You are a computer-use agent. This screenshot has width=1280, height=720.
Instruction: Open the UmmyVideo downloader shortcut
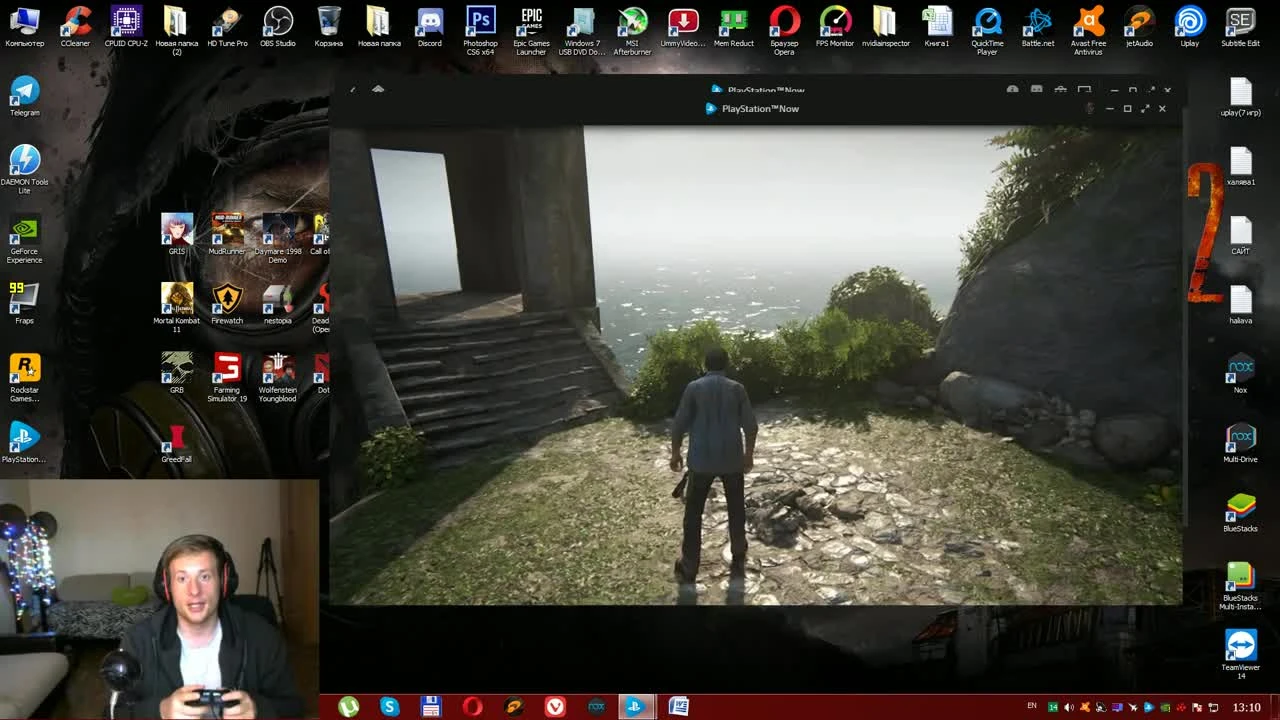pyautogui.click(x=683, y=27)
